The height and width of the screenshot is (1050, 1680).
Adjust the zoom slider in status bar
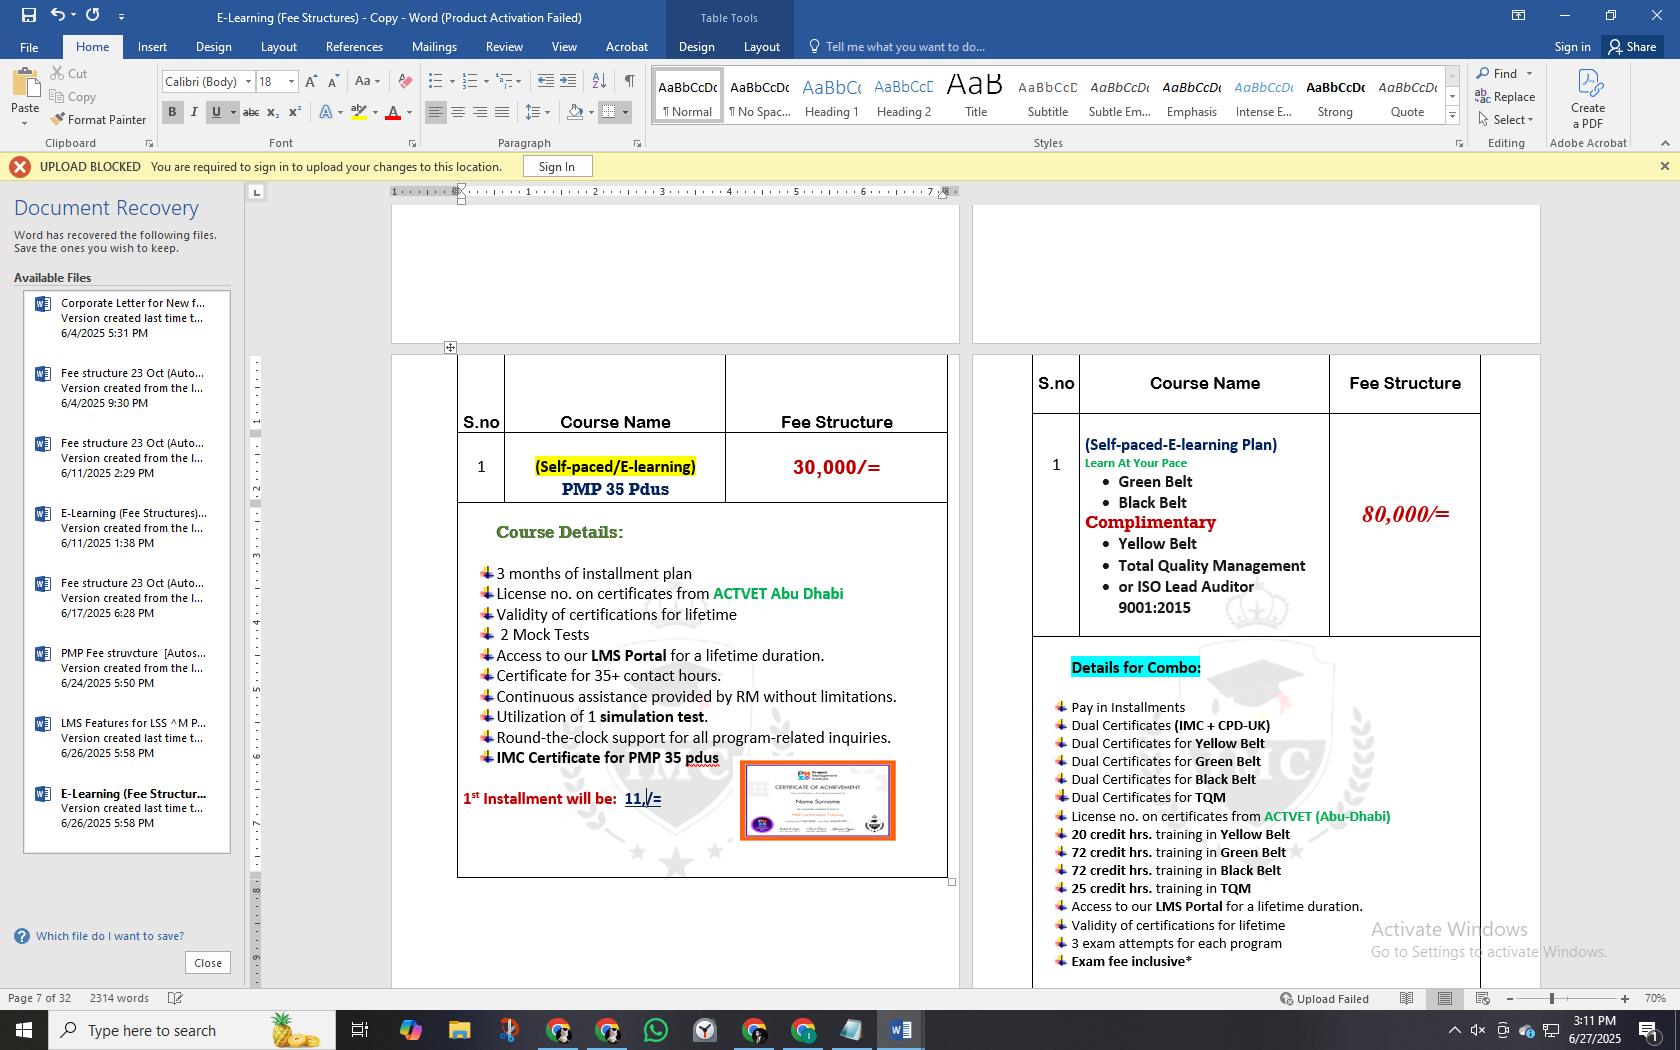click(1552, 998)
